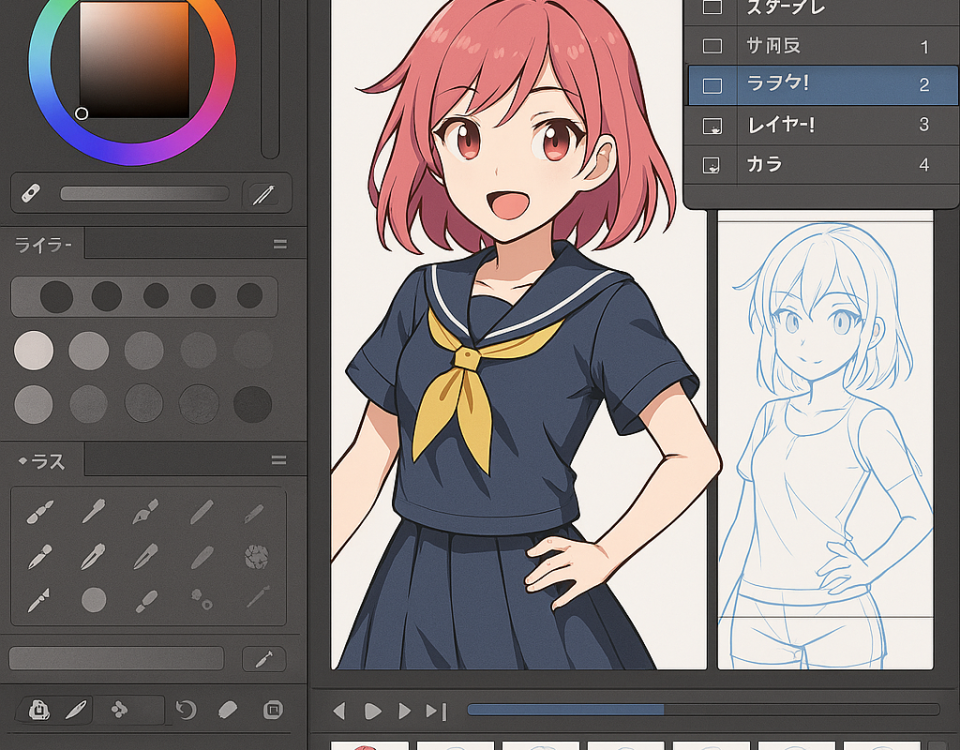Select the ラヲケ! layer numbered 2
The image size is (960, 750).
point(820,86)
